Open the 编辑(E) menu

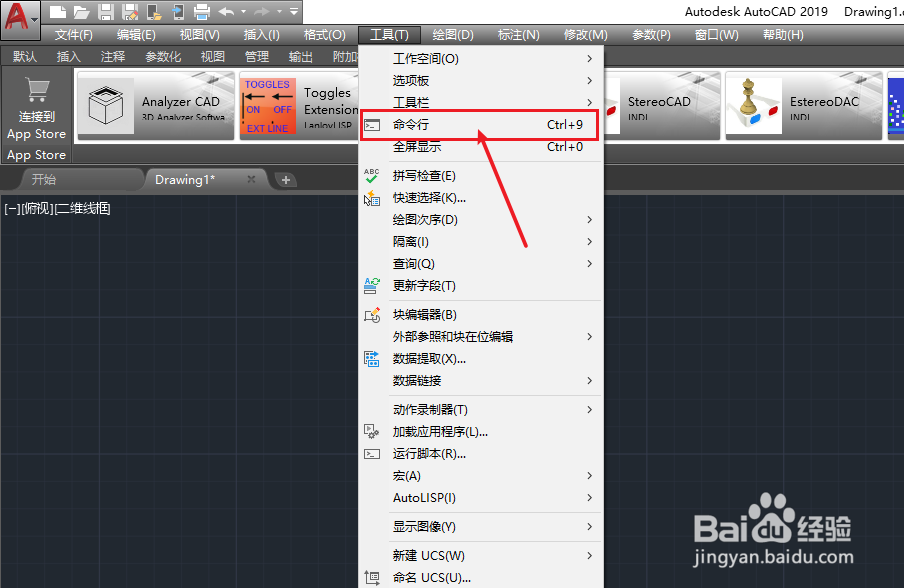(x=136, y=35)
